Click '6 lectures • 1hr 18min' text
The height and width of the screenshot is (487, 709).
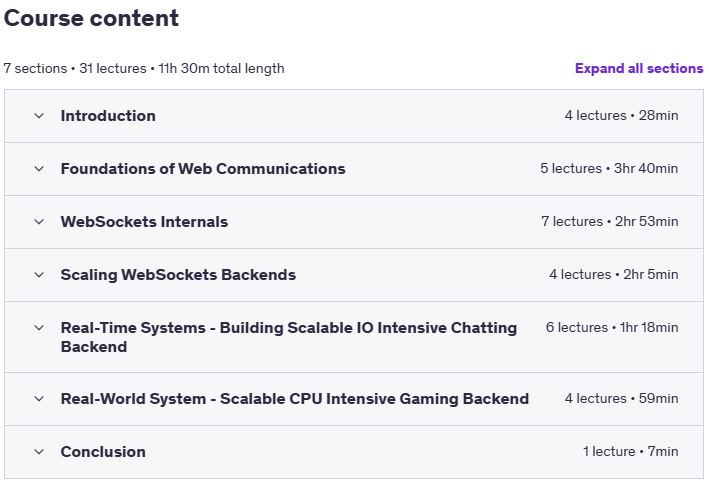(x=612, y=327)
